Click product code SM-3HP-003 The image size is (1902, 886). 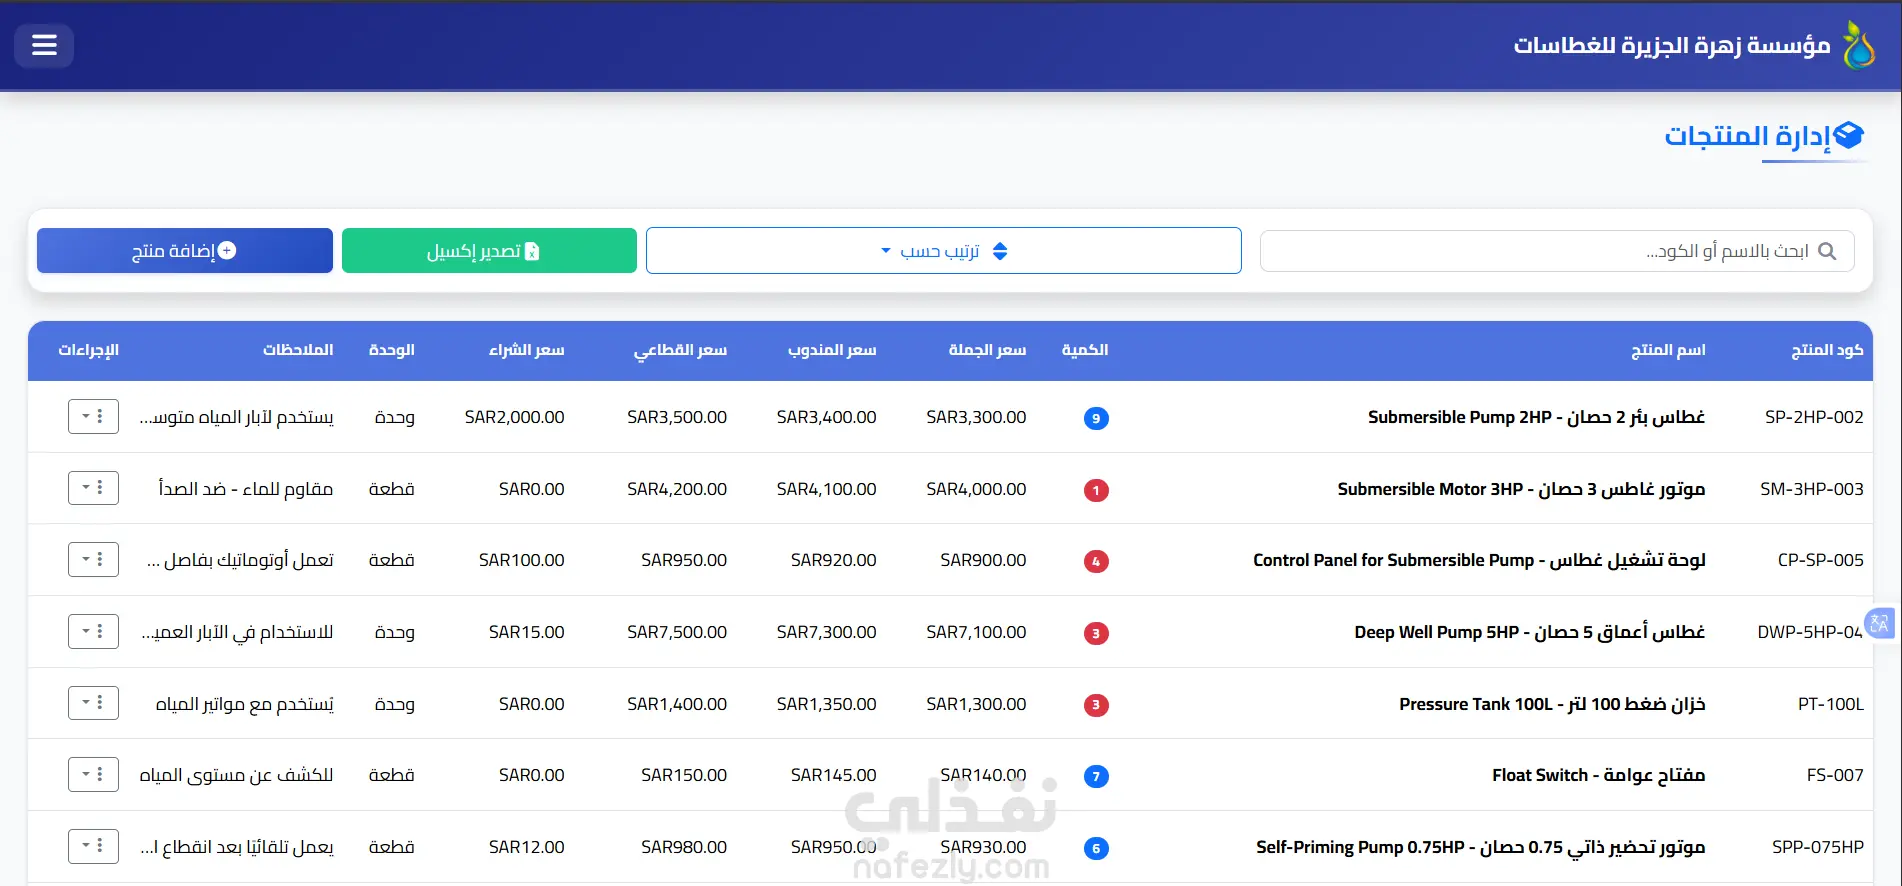click(x=1812, y=489)
